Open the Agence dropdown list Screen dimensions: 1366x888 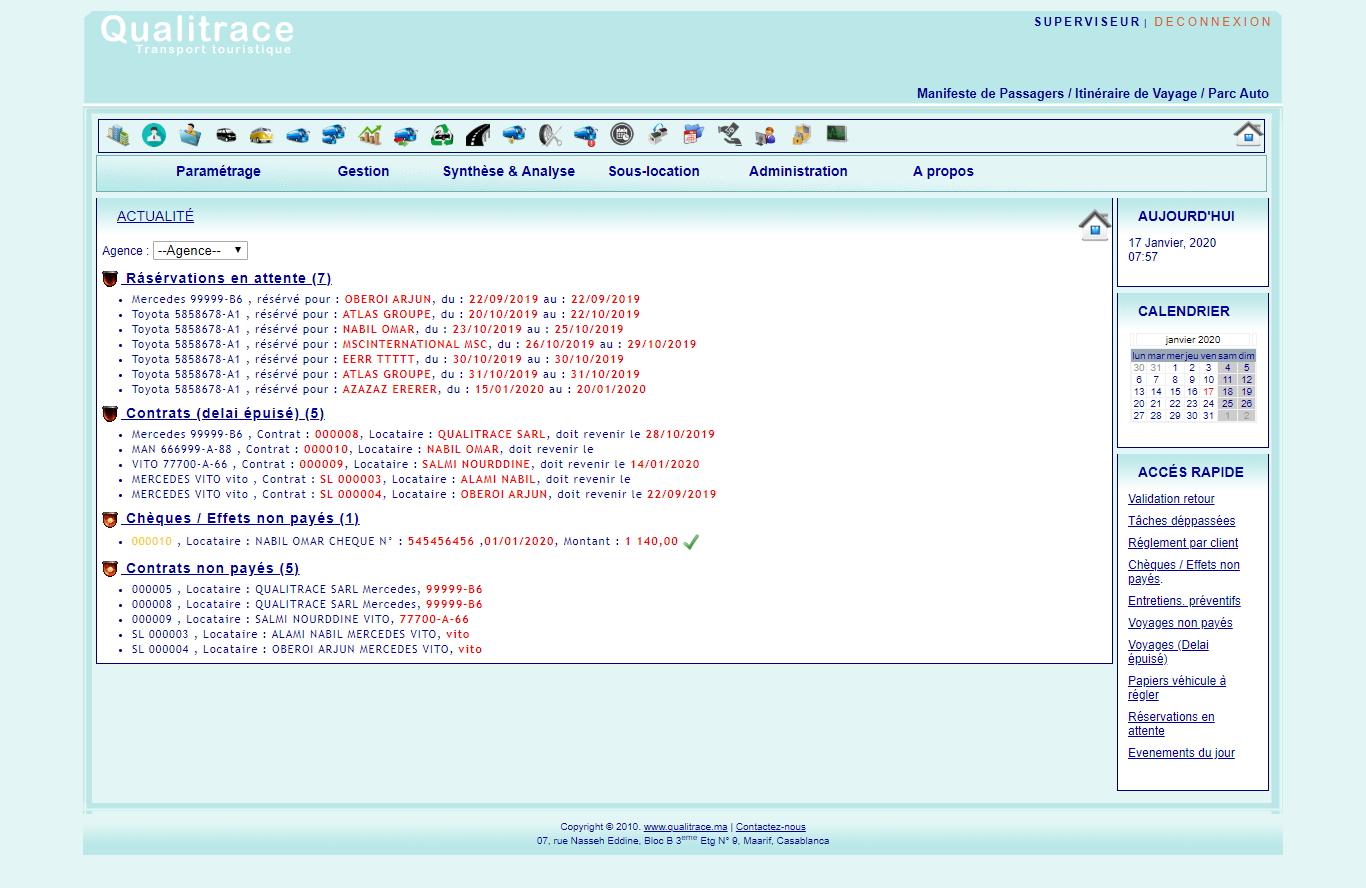click(x=200, y=251)
